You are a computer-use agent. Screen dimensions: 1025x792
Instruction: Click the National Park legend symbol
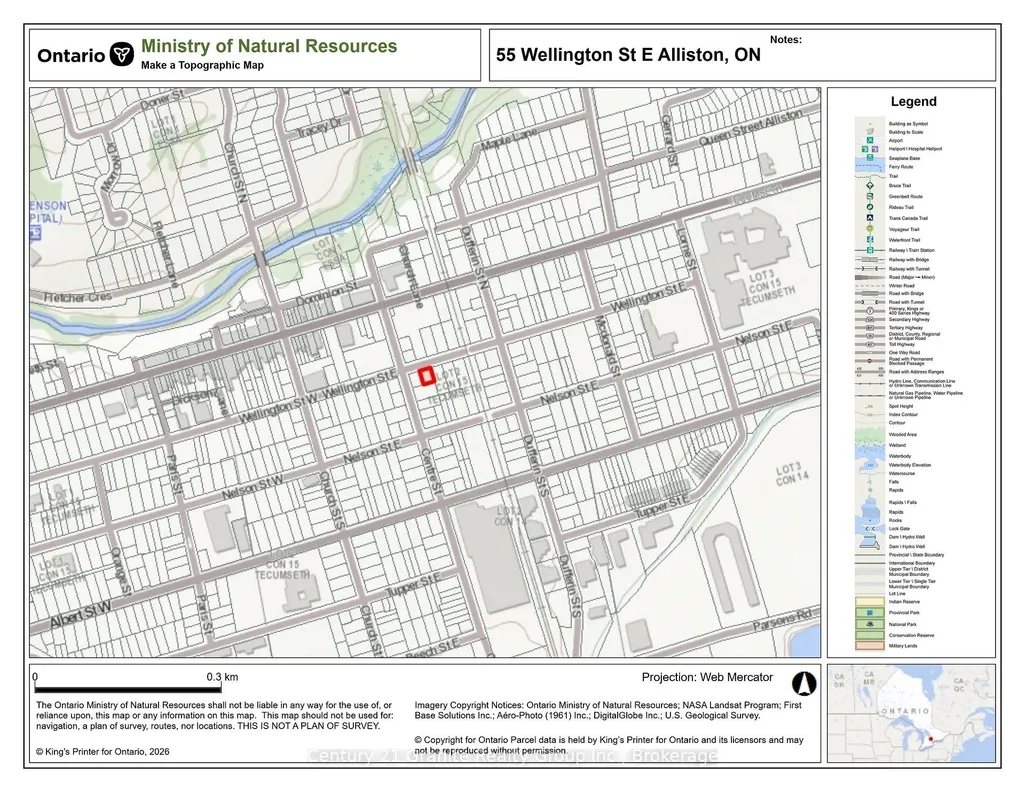point(870,624)
